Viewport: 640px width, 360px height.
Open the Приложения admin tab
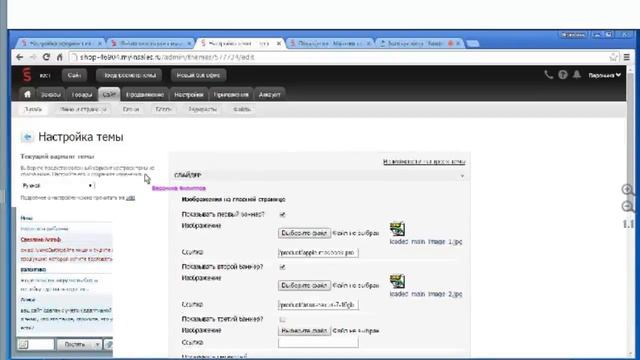point(231,95)
